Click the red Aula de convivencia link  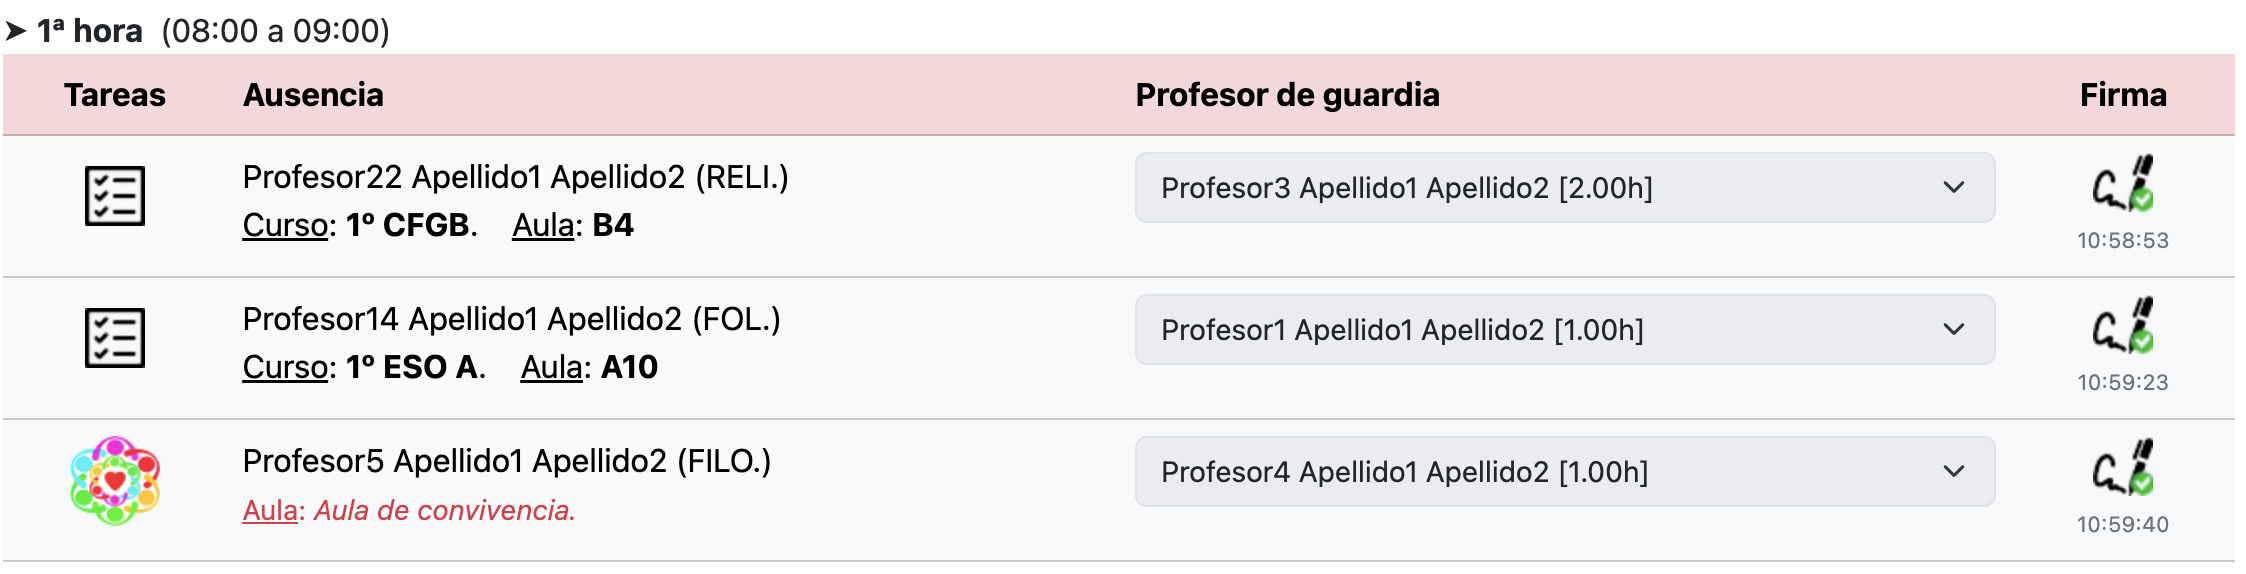(270, 510)
